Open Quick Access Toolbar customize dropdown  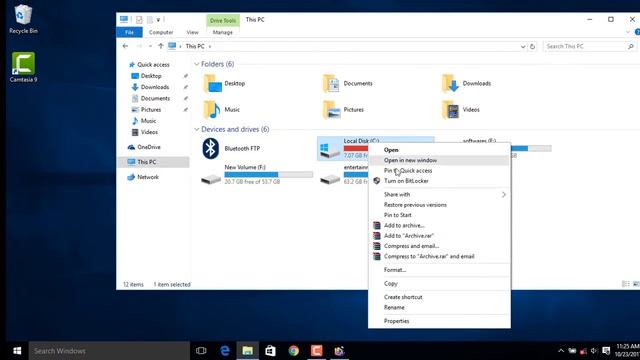point(158,20)
